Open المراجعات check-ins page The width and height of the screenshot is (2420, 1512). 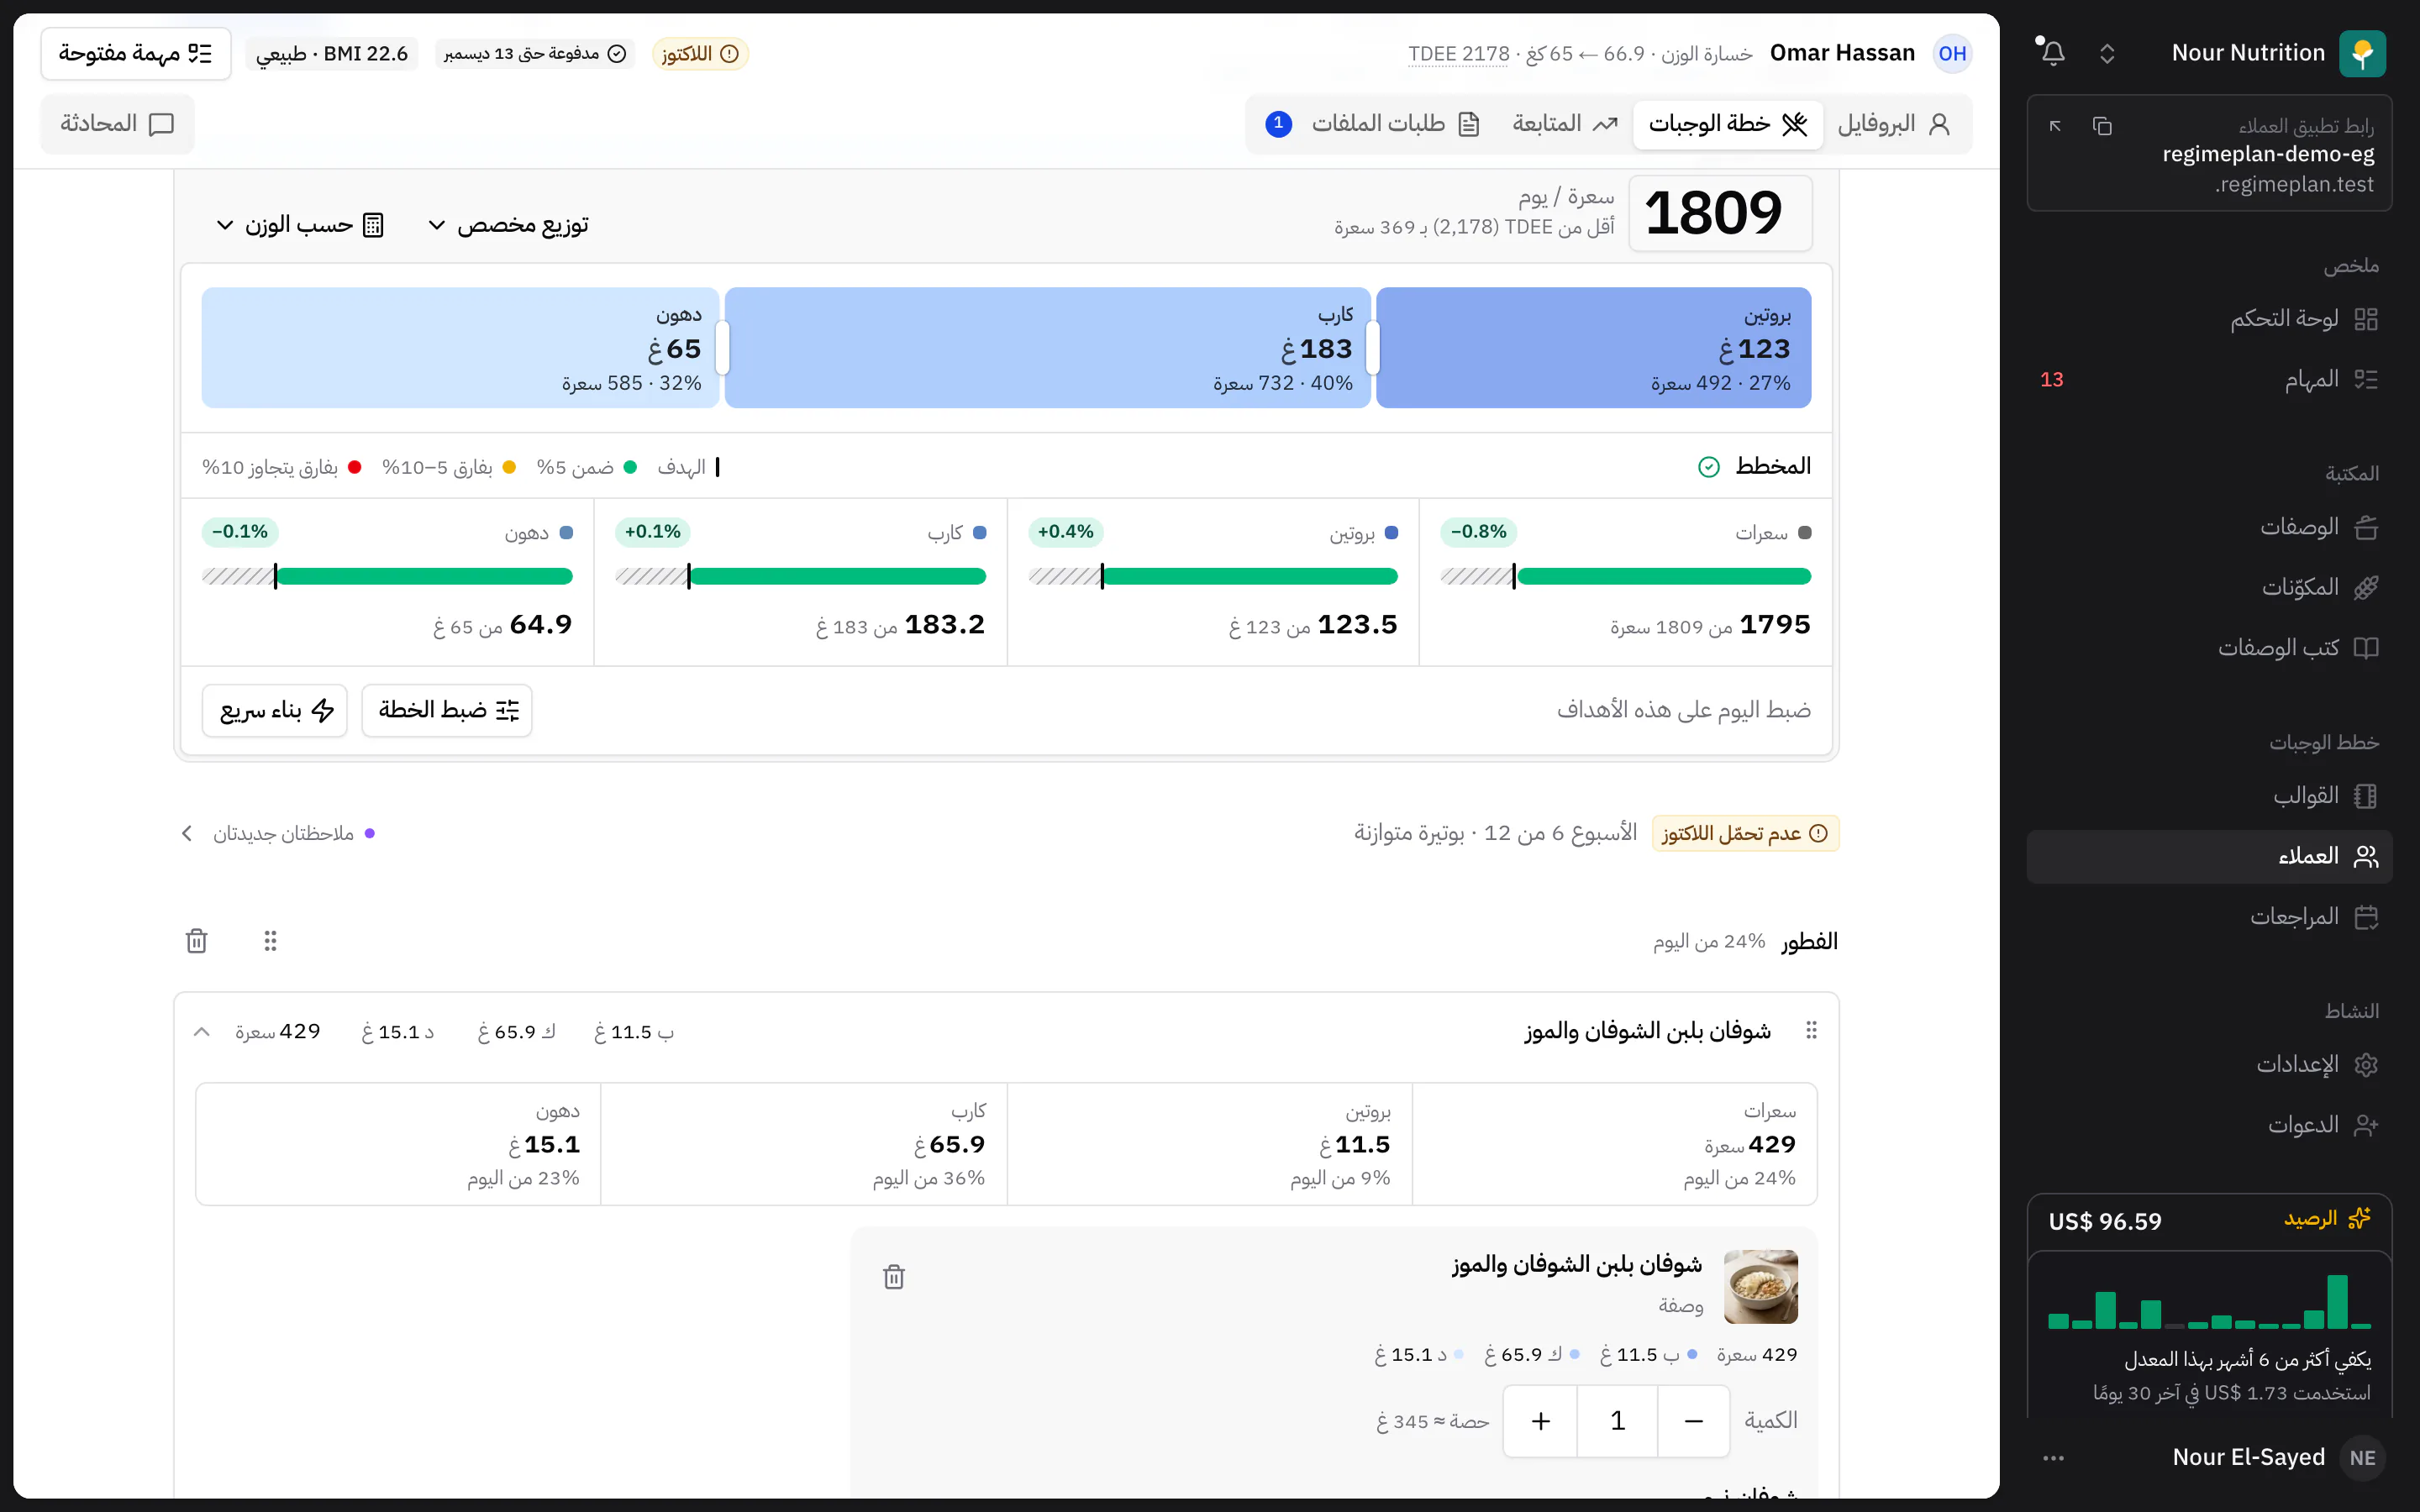coord(2209,917)
